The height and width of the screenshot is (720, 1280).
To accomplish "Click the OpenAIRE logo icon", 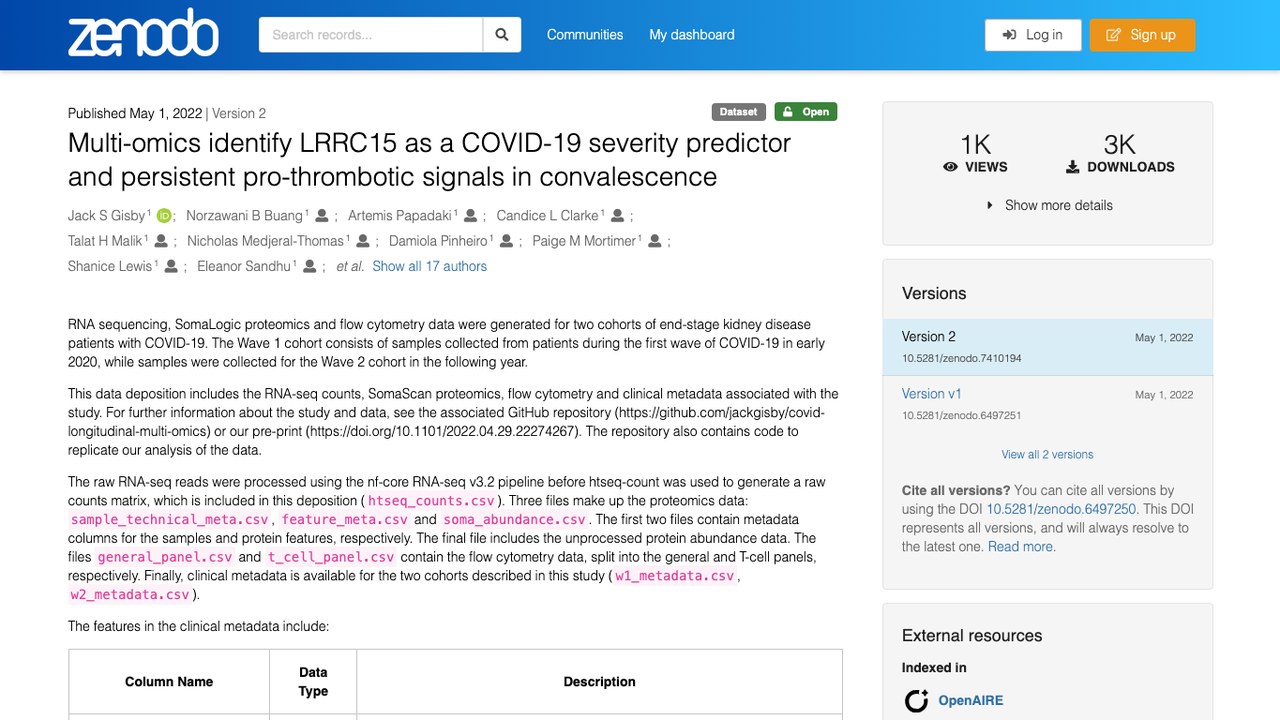I will coord(916,701).
